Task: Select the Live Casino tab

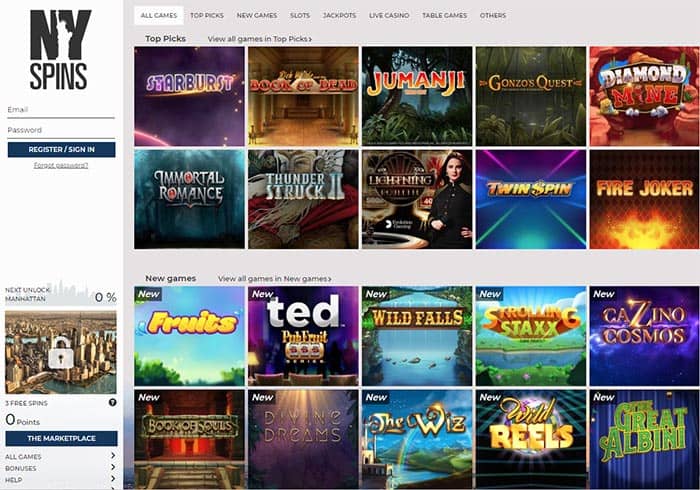Action: [x=389, y=15]
